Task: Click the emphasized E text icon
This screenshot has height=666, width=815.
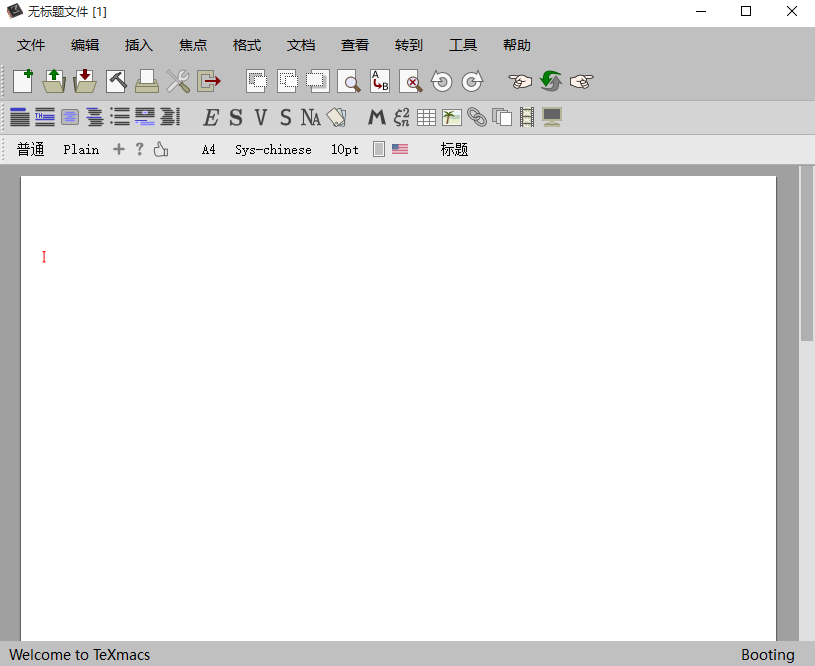Action: pyautogui.click(x=210, y=118)
